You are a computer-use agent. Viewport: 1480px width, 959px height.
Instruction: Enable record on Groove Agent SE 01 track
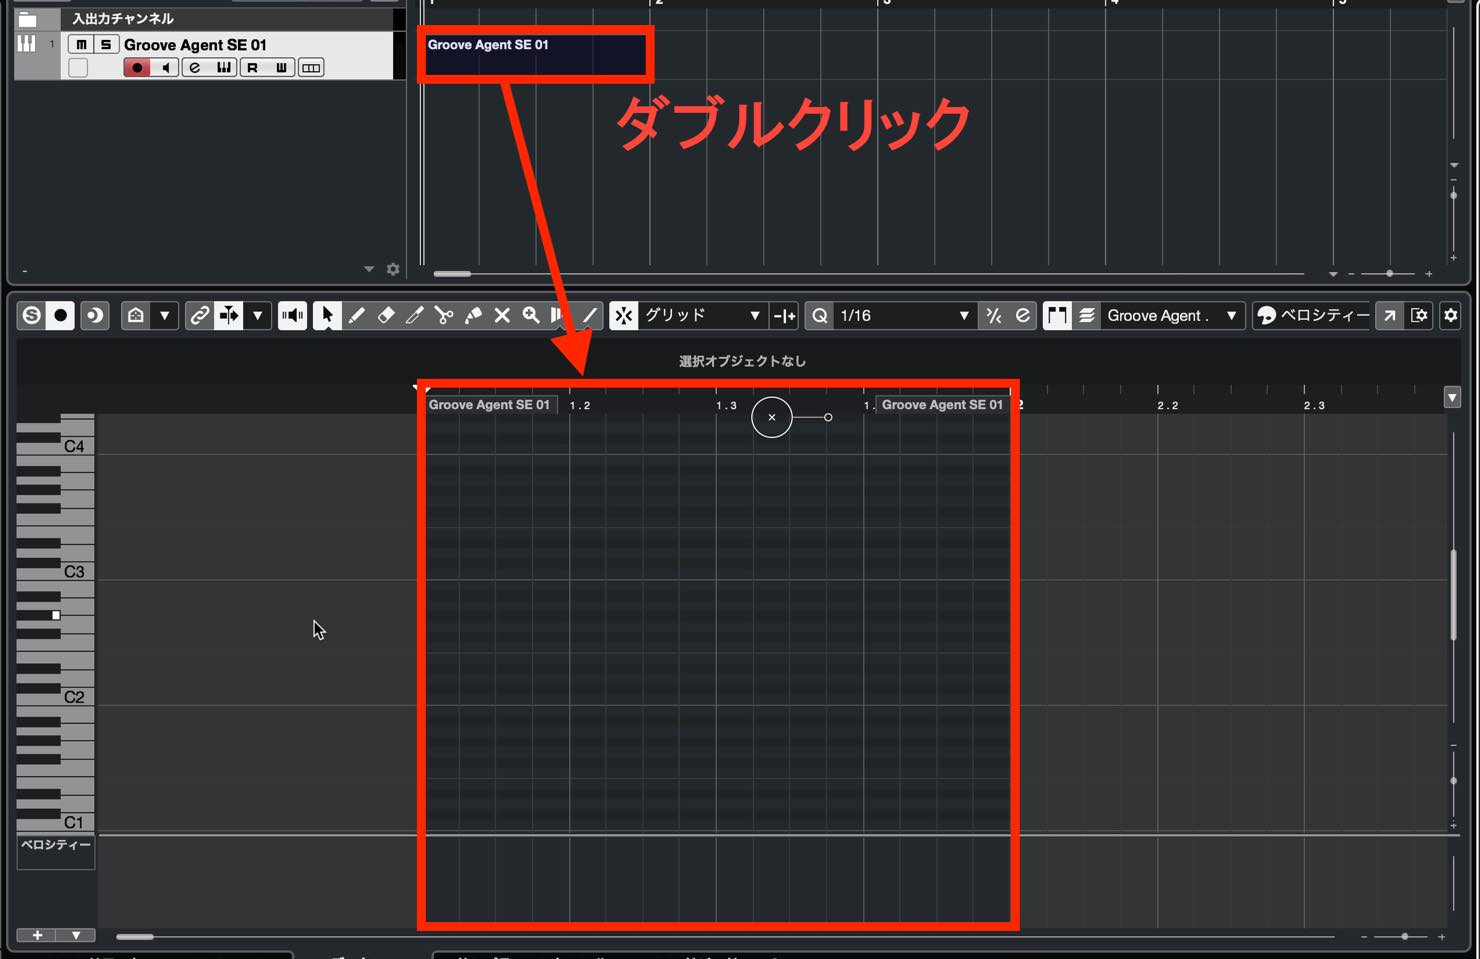click(137, 67)
